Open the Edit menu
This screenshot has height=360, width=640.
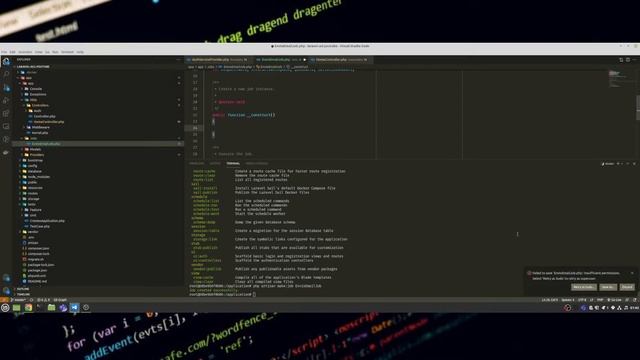coord(13,52)
